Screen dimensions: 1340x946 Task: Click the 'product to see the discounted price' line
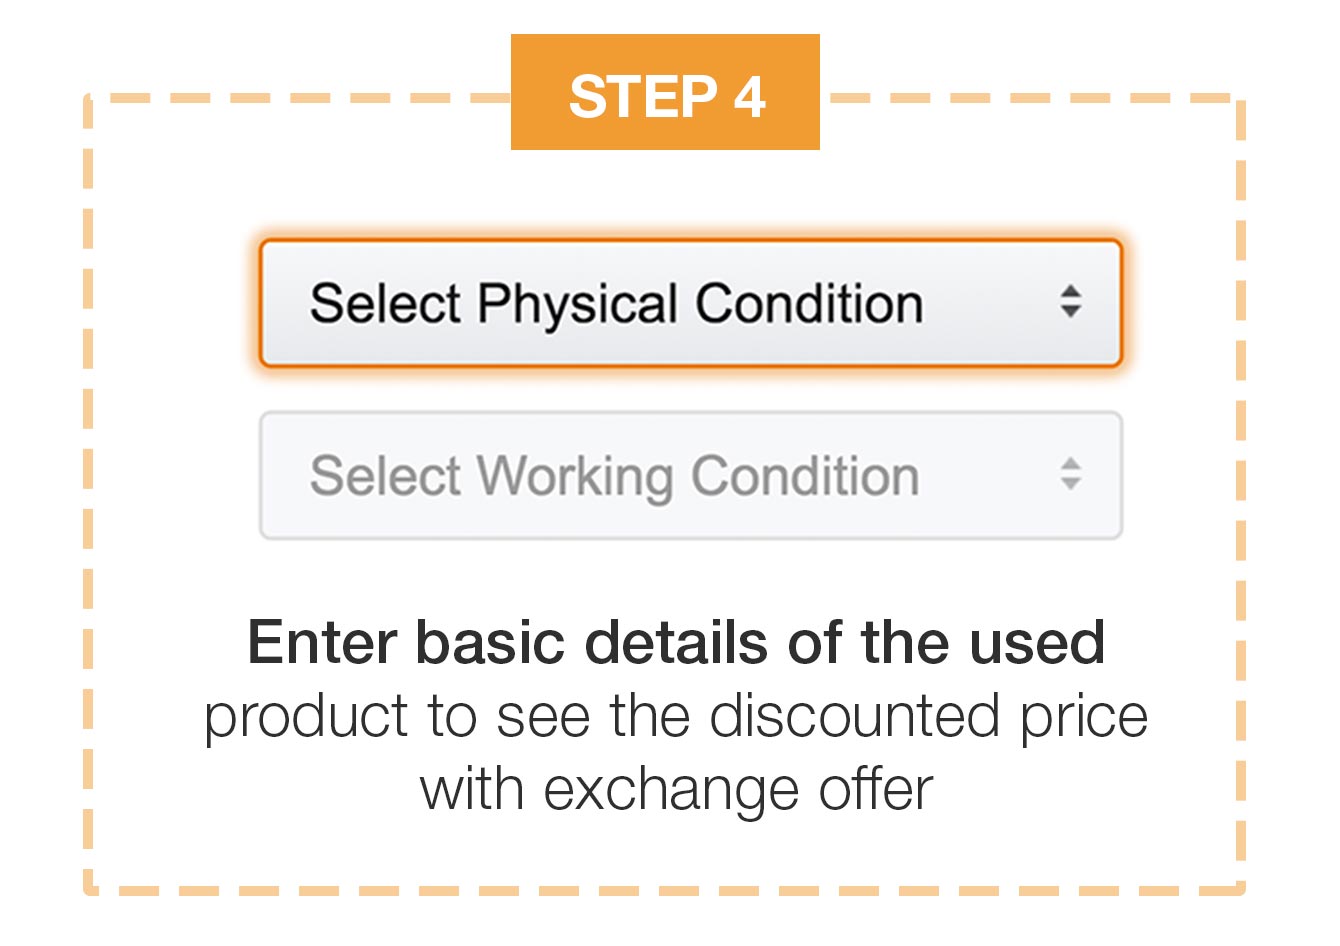coord(676,716)
